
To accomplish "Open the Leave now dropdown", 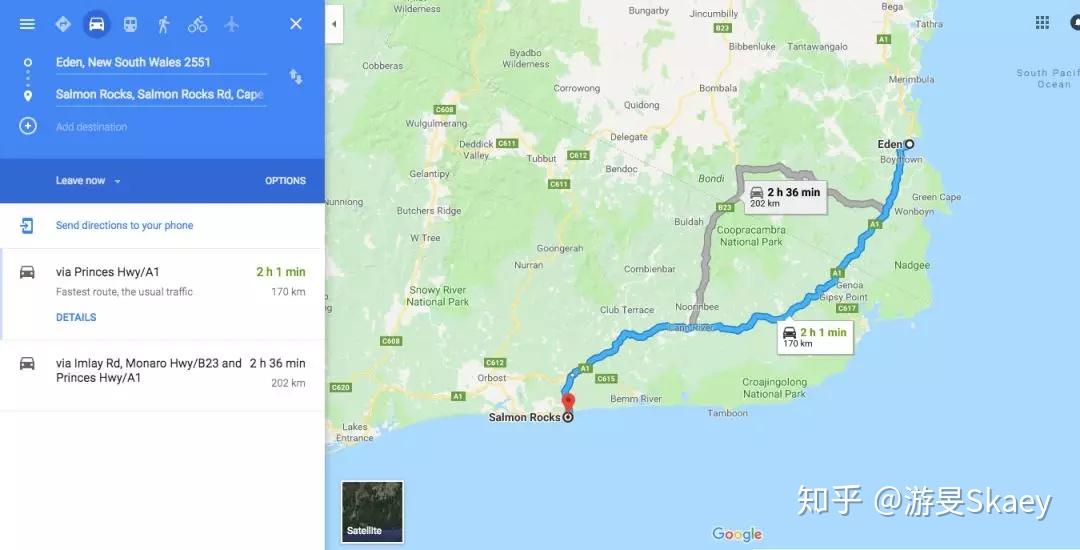I will click(88, 180).
